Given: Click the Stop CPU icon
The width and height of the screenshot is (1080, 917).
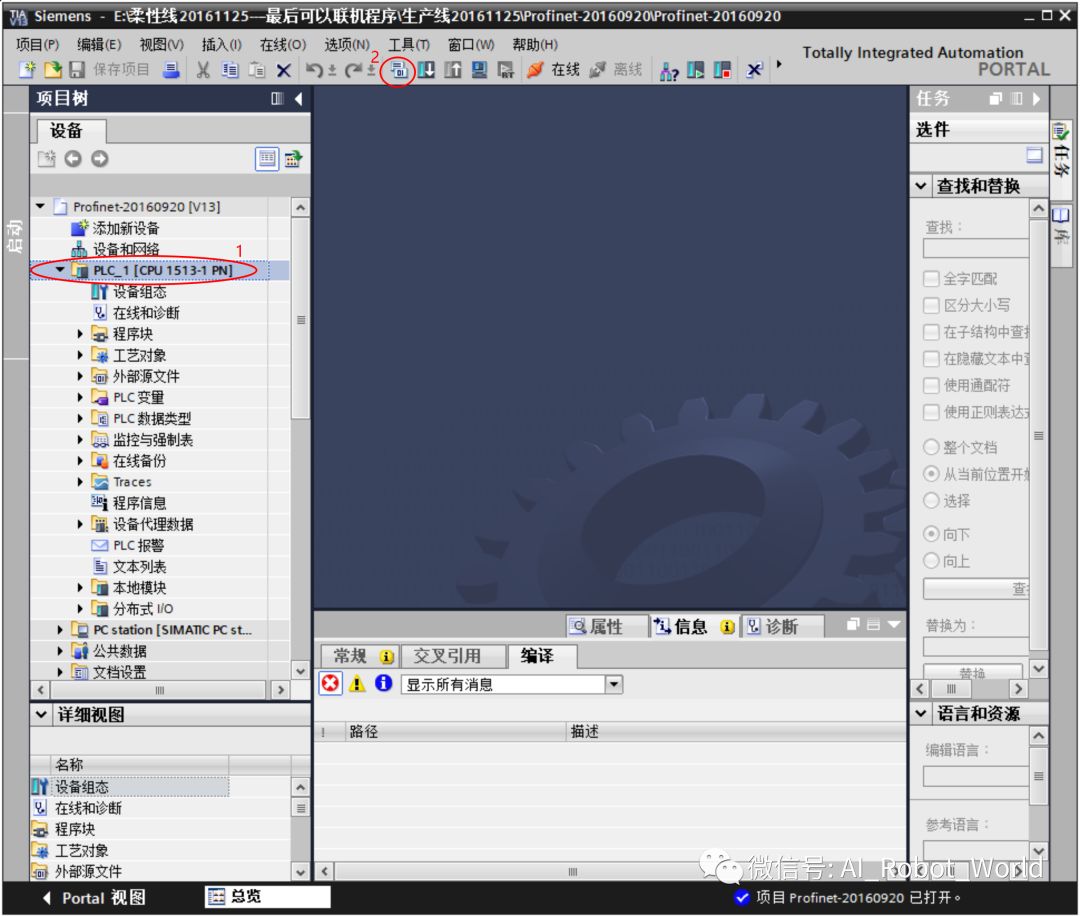Looking at the screenshot, I should [722, 70].
